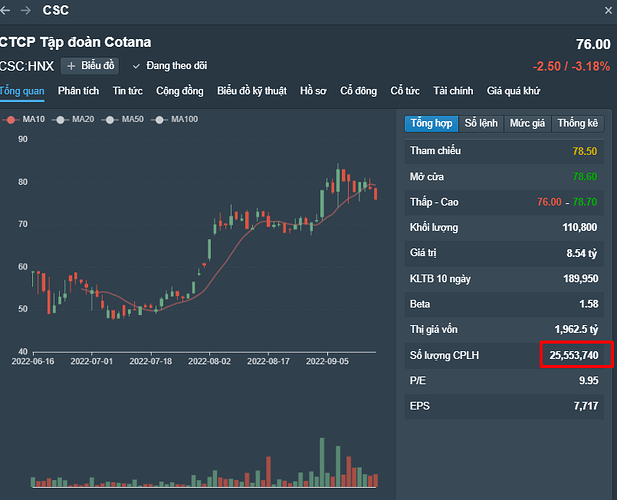Click the plus Biểu đồ button
This screenshot has height=500, width=617.
[91, 66]
